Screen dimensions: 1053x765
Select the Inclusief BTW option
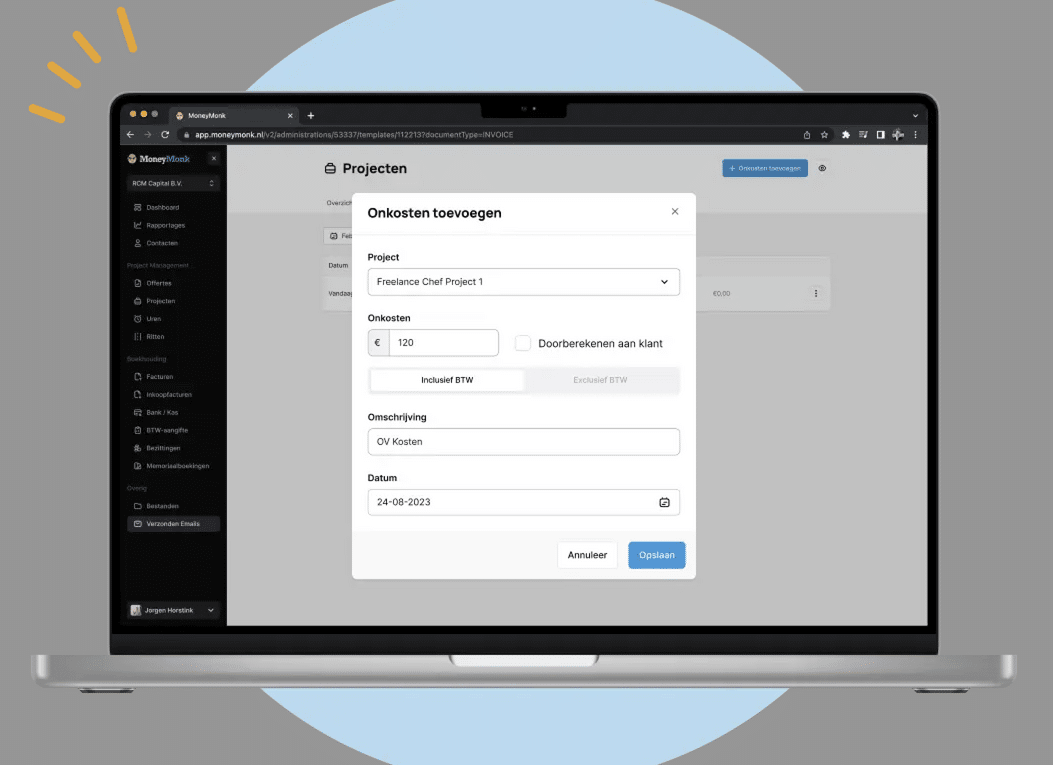point(447,381)
